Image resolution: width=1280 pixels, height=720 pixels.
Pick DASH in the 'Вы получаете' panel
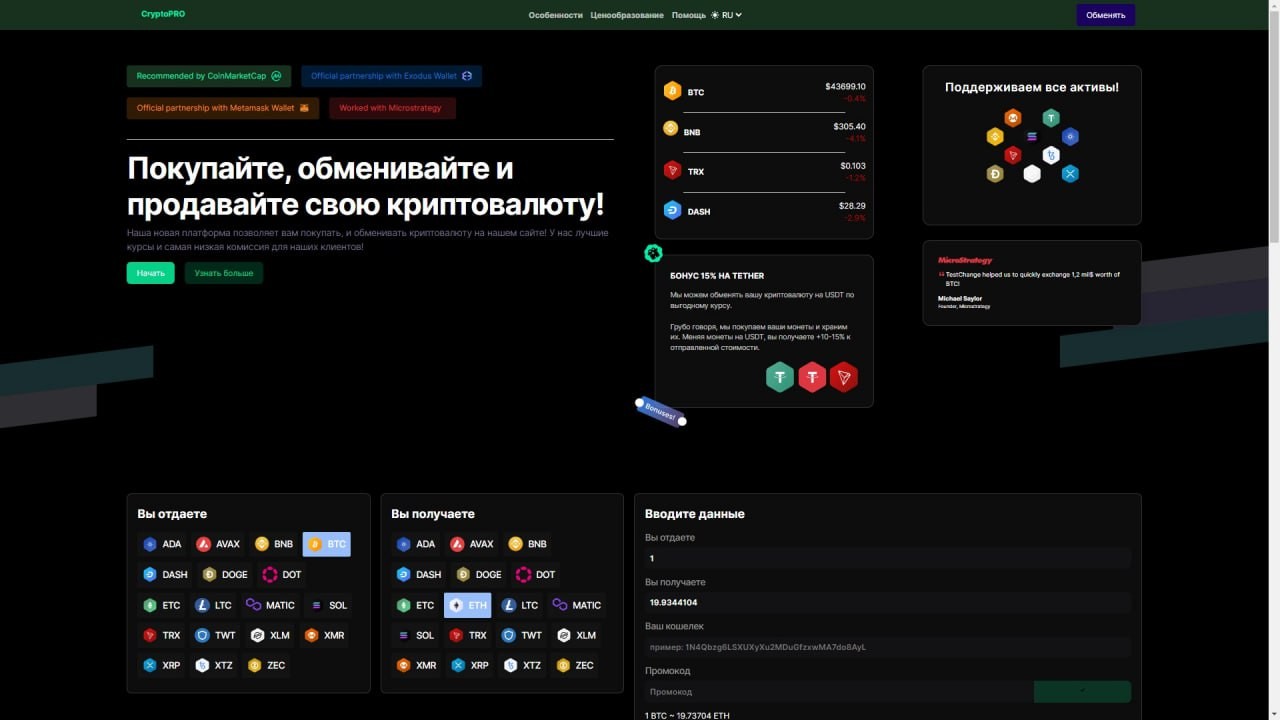pyautogui.click(x=420, y=574)
